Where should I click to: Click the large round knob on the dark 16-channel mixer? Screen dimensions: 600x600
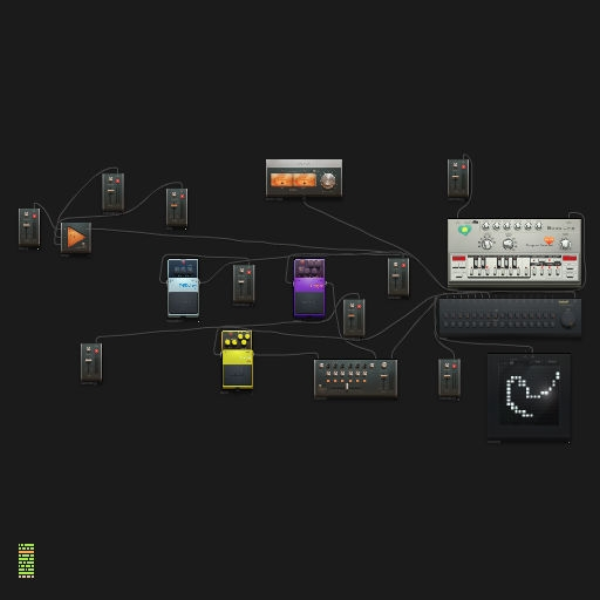[x=568, y=317]
